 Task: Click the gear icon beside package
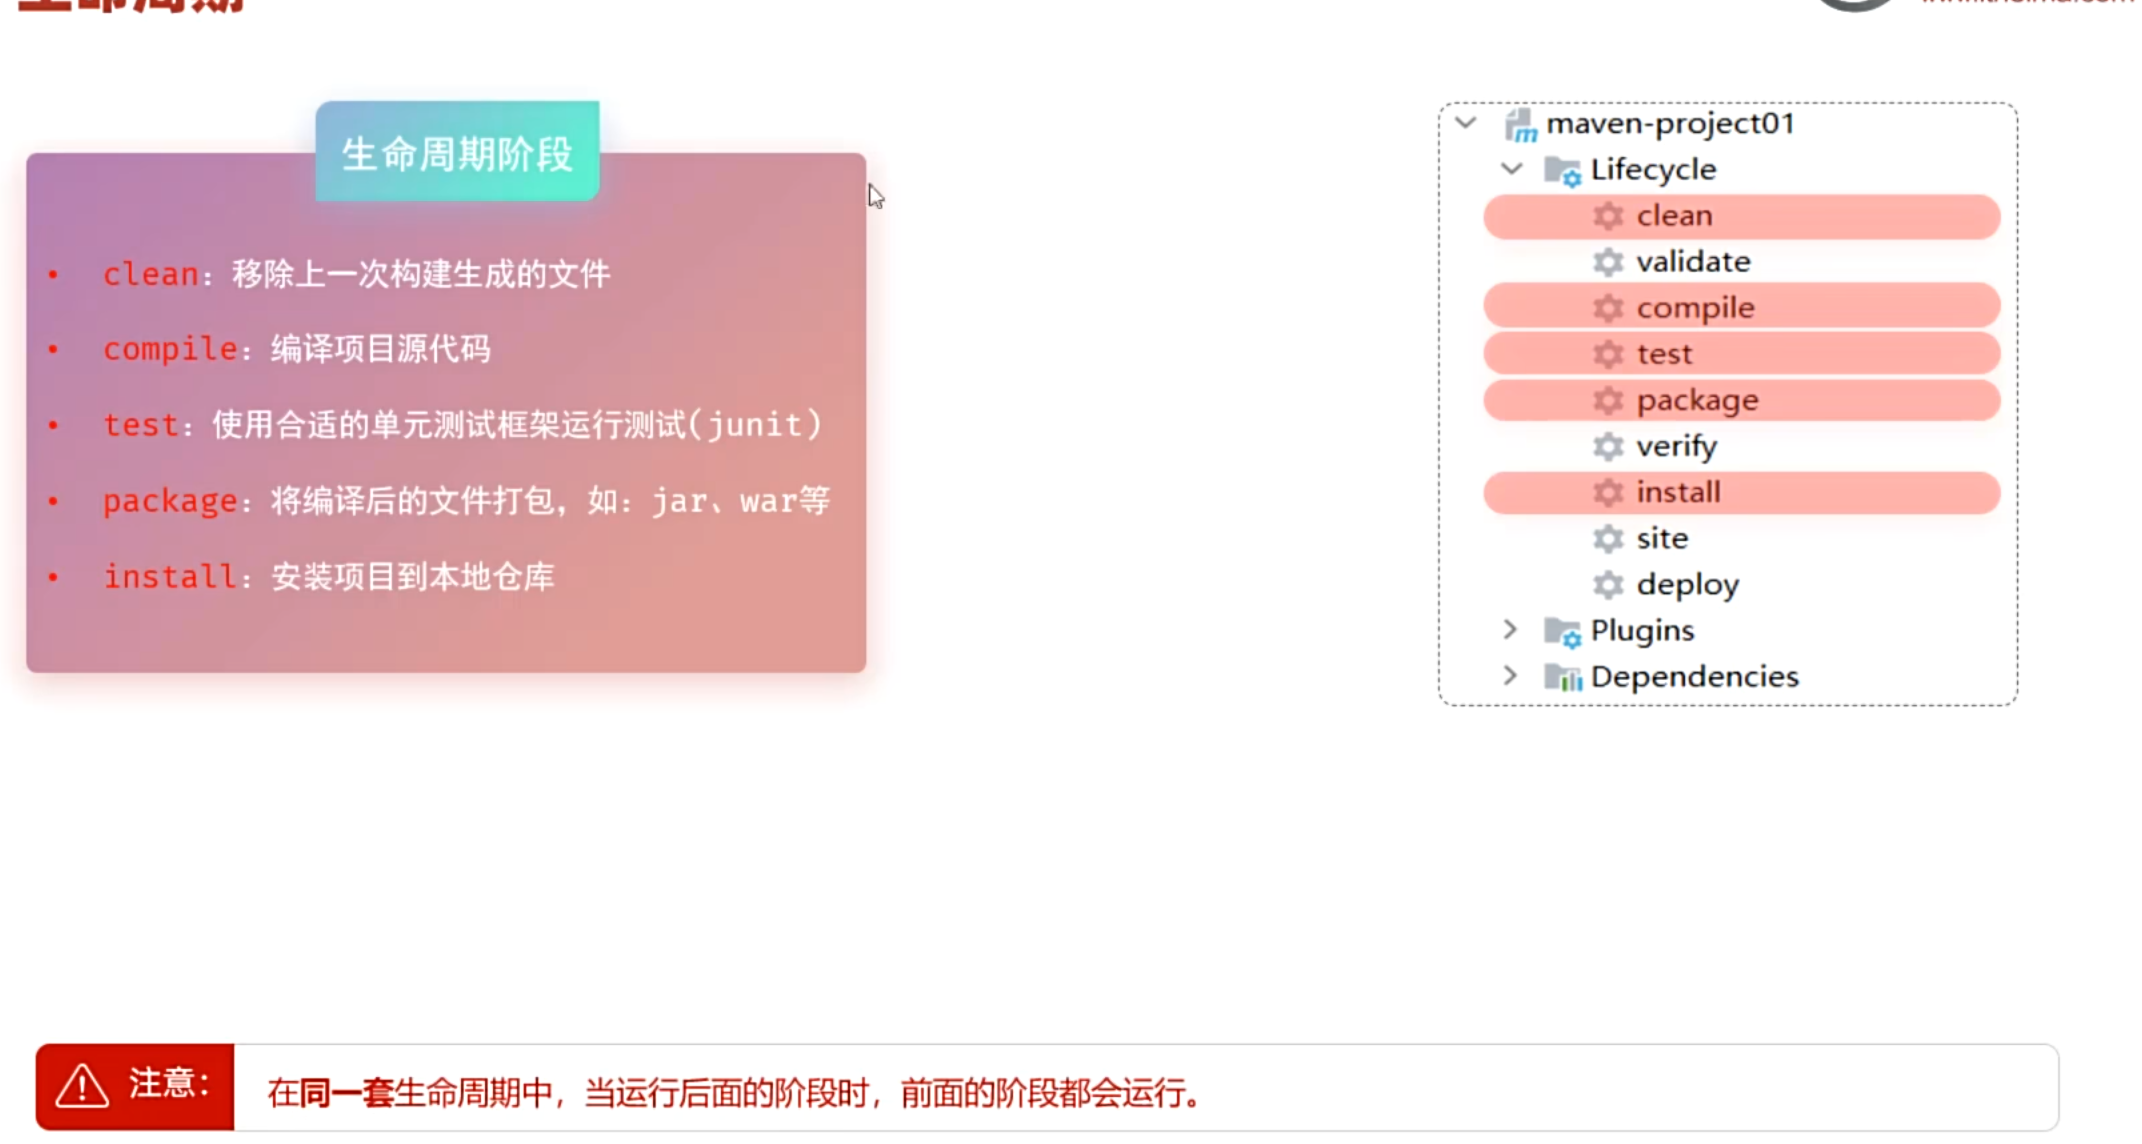tap(1607, 400)
